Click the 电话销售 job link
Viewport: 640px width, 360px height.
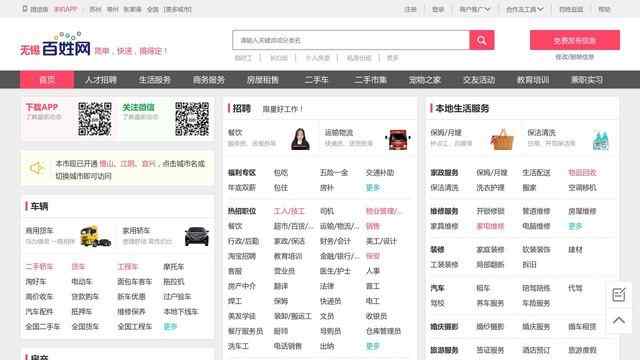288,346
